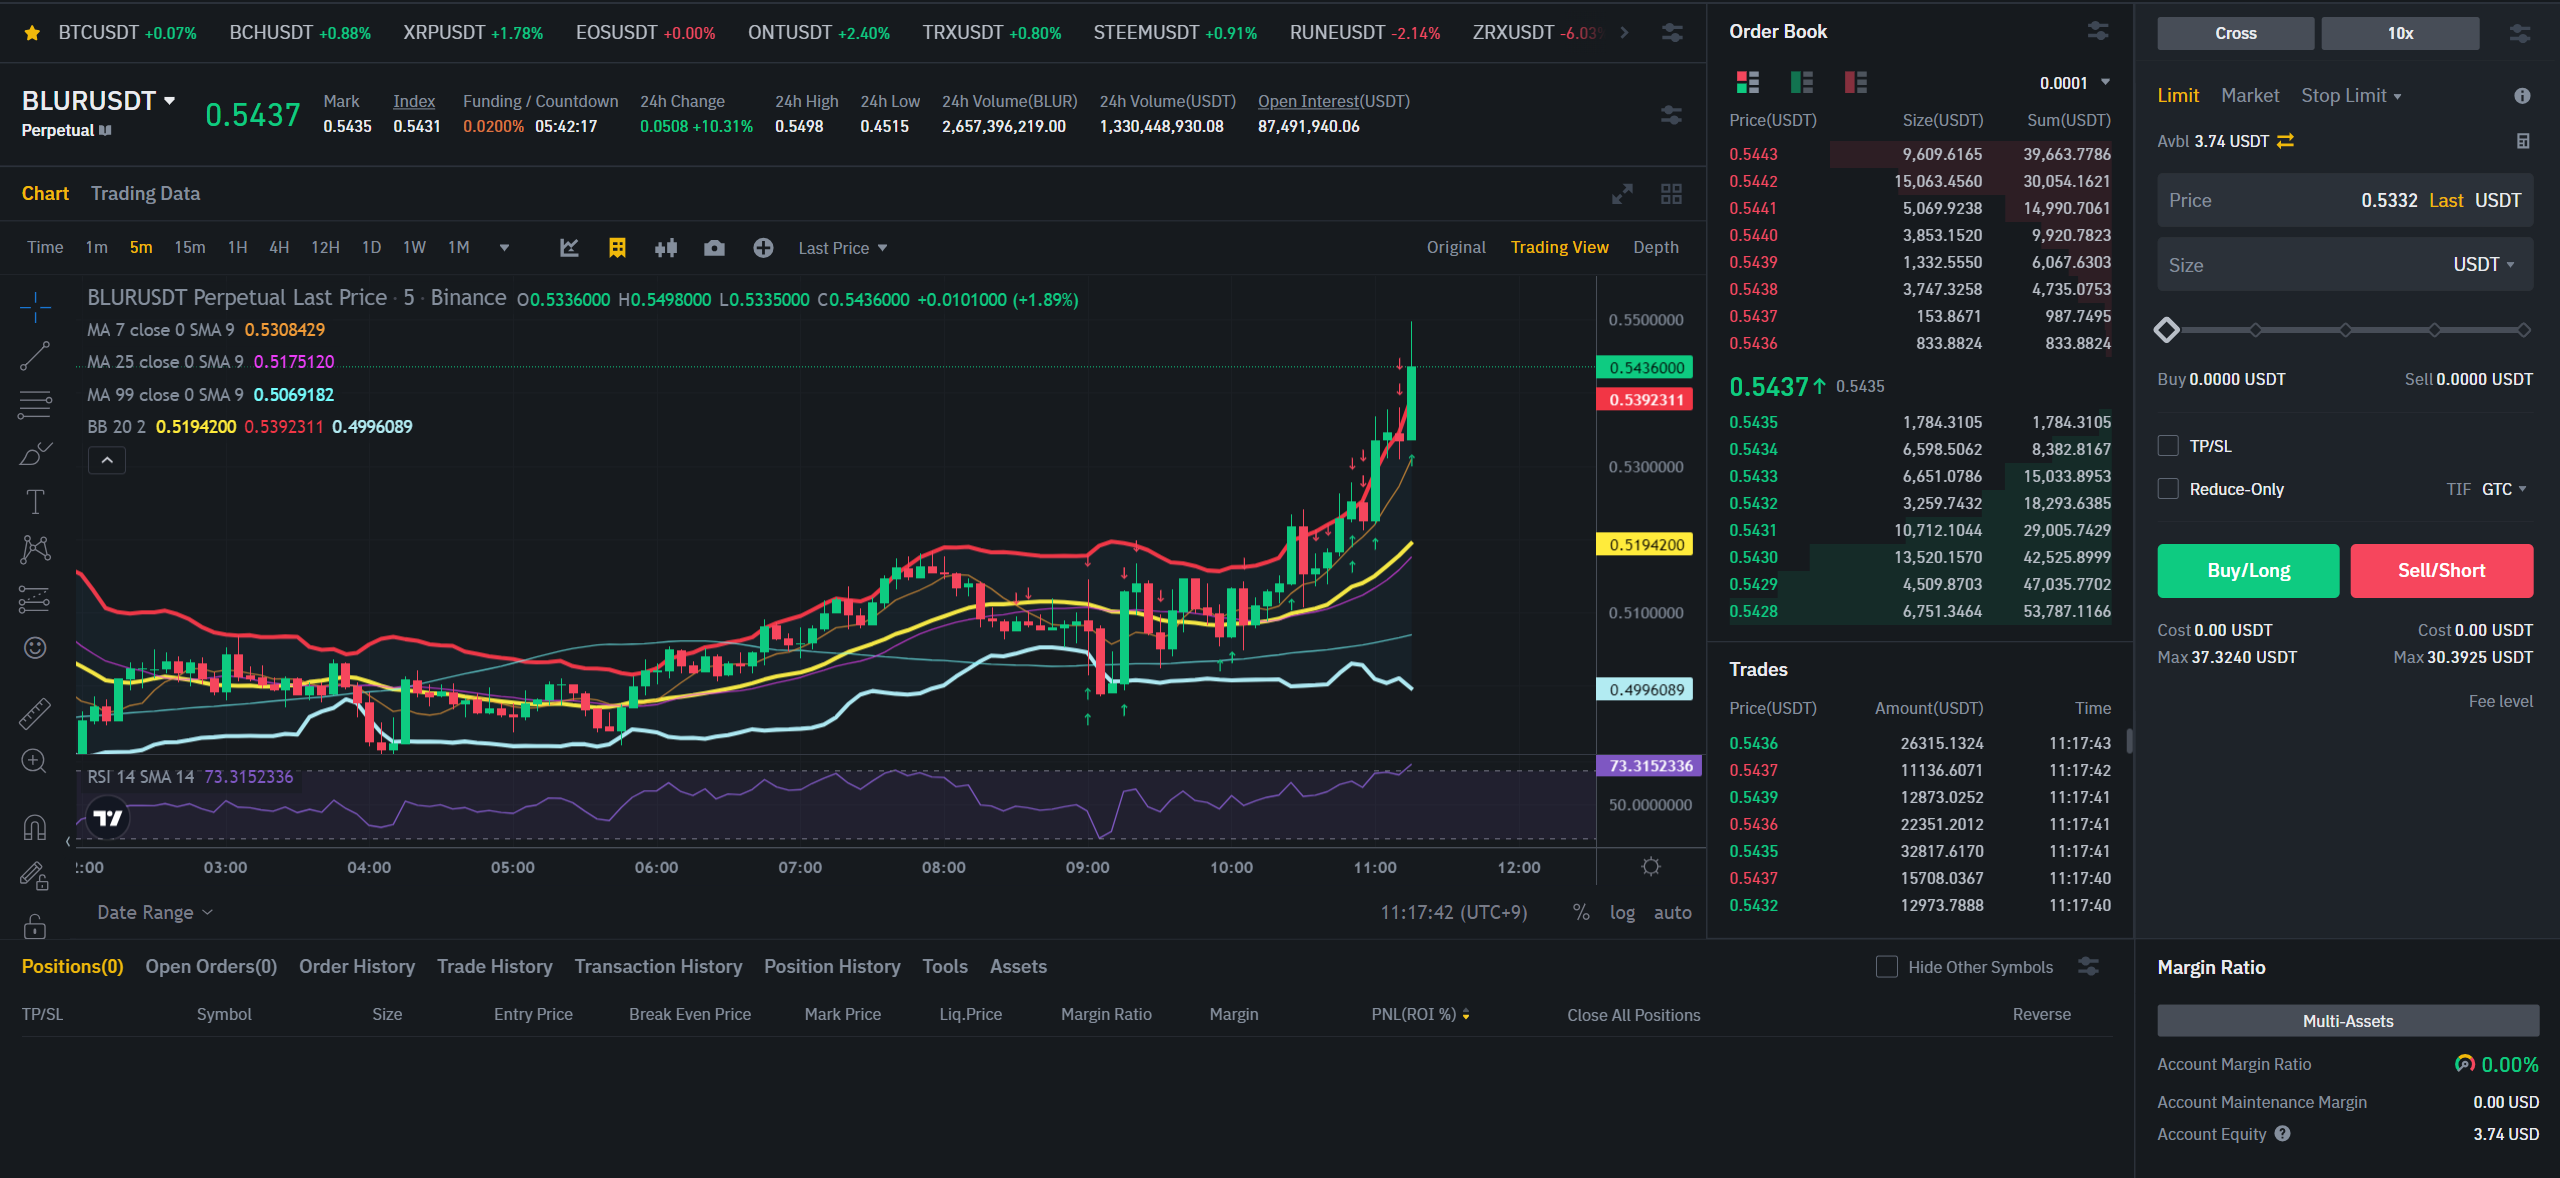Expand the Stop Limit order type dropdown
2560x1178 pixels.
2351,95
